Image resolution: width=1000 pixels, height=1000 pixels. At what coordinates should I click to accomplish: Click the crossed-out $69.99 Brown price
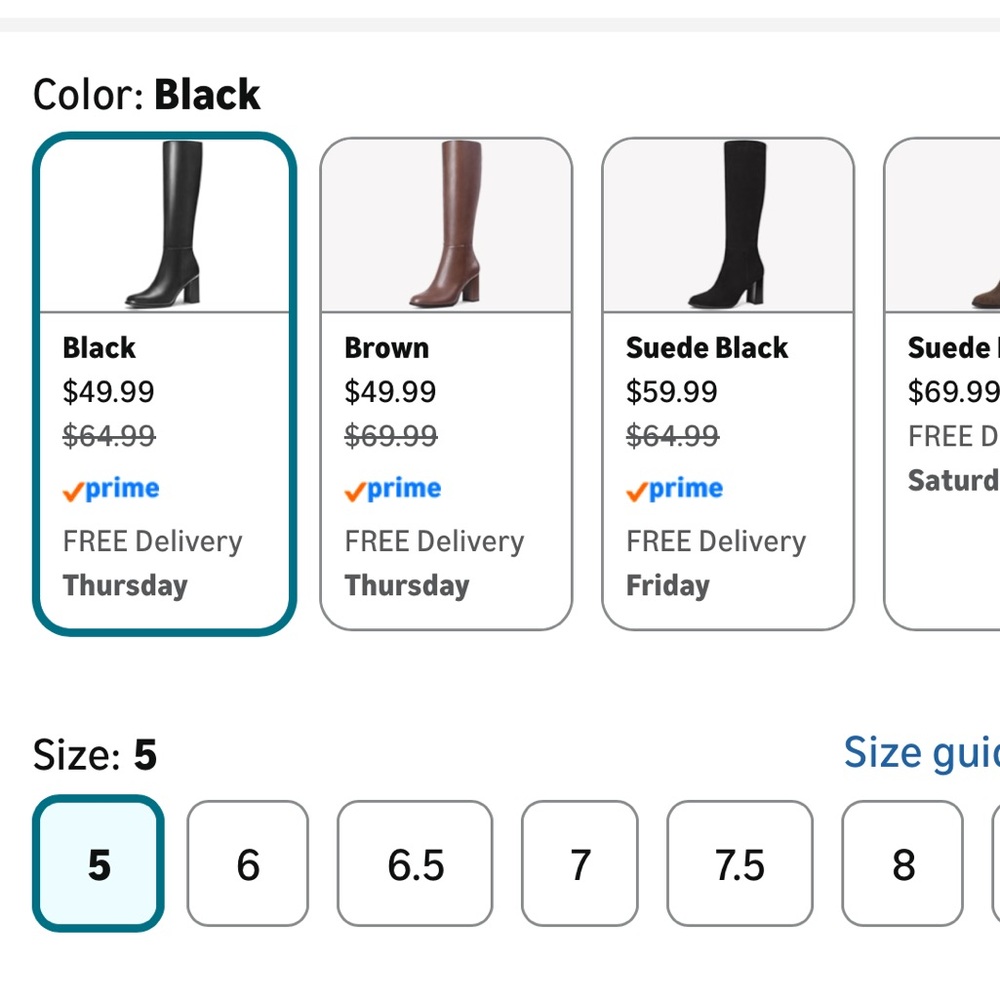point(390,436)
